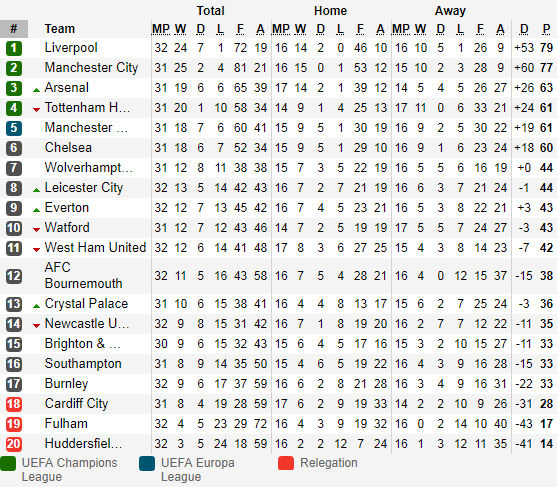Image resolution: width=557 pixels, height=487 pixels.
Task: Select the Away column group header
Action: (450, 11)
